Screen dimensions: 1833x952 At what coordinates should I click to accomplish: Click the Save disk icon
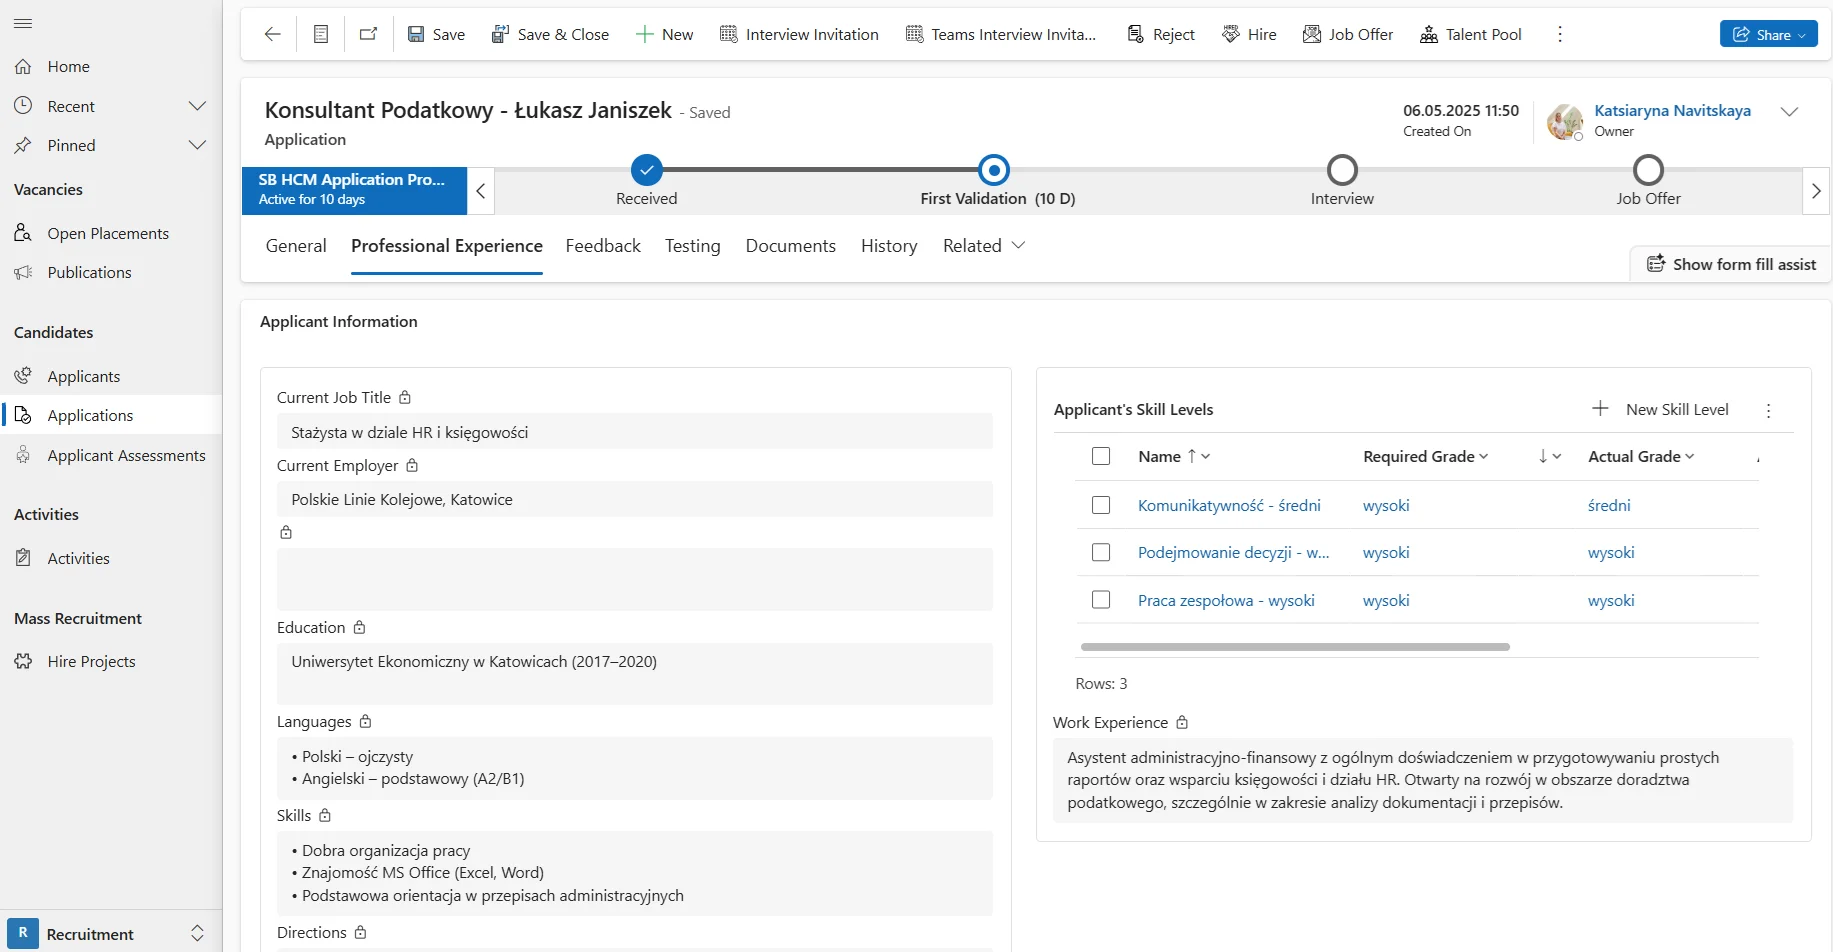pyautogui.click(x=416, y=34)
